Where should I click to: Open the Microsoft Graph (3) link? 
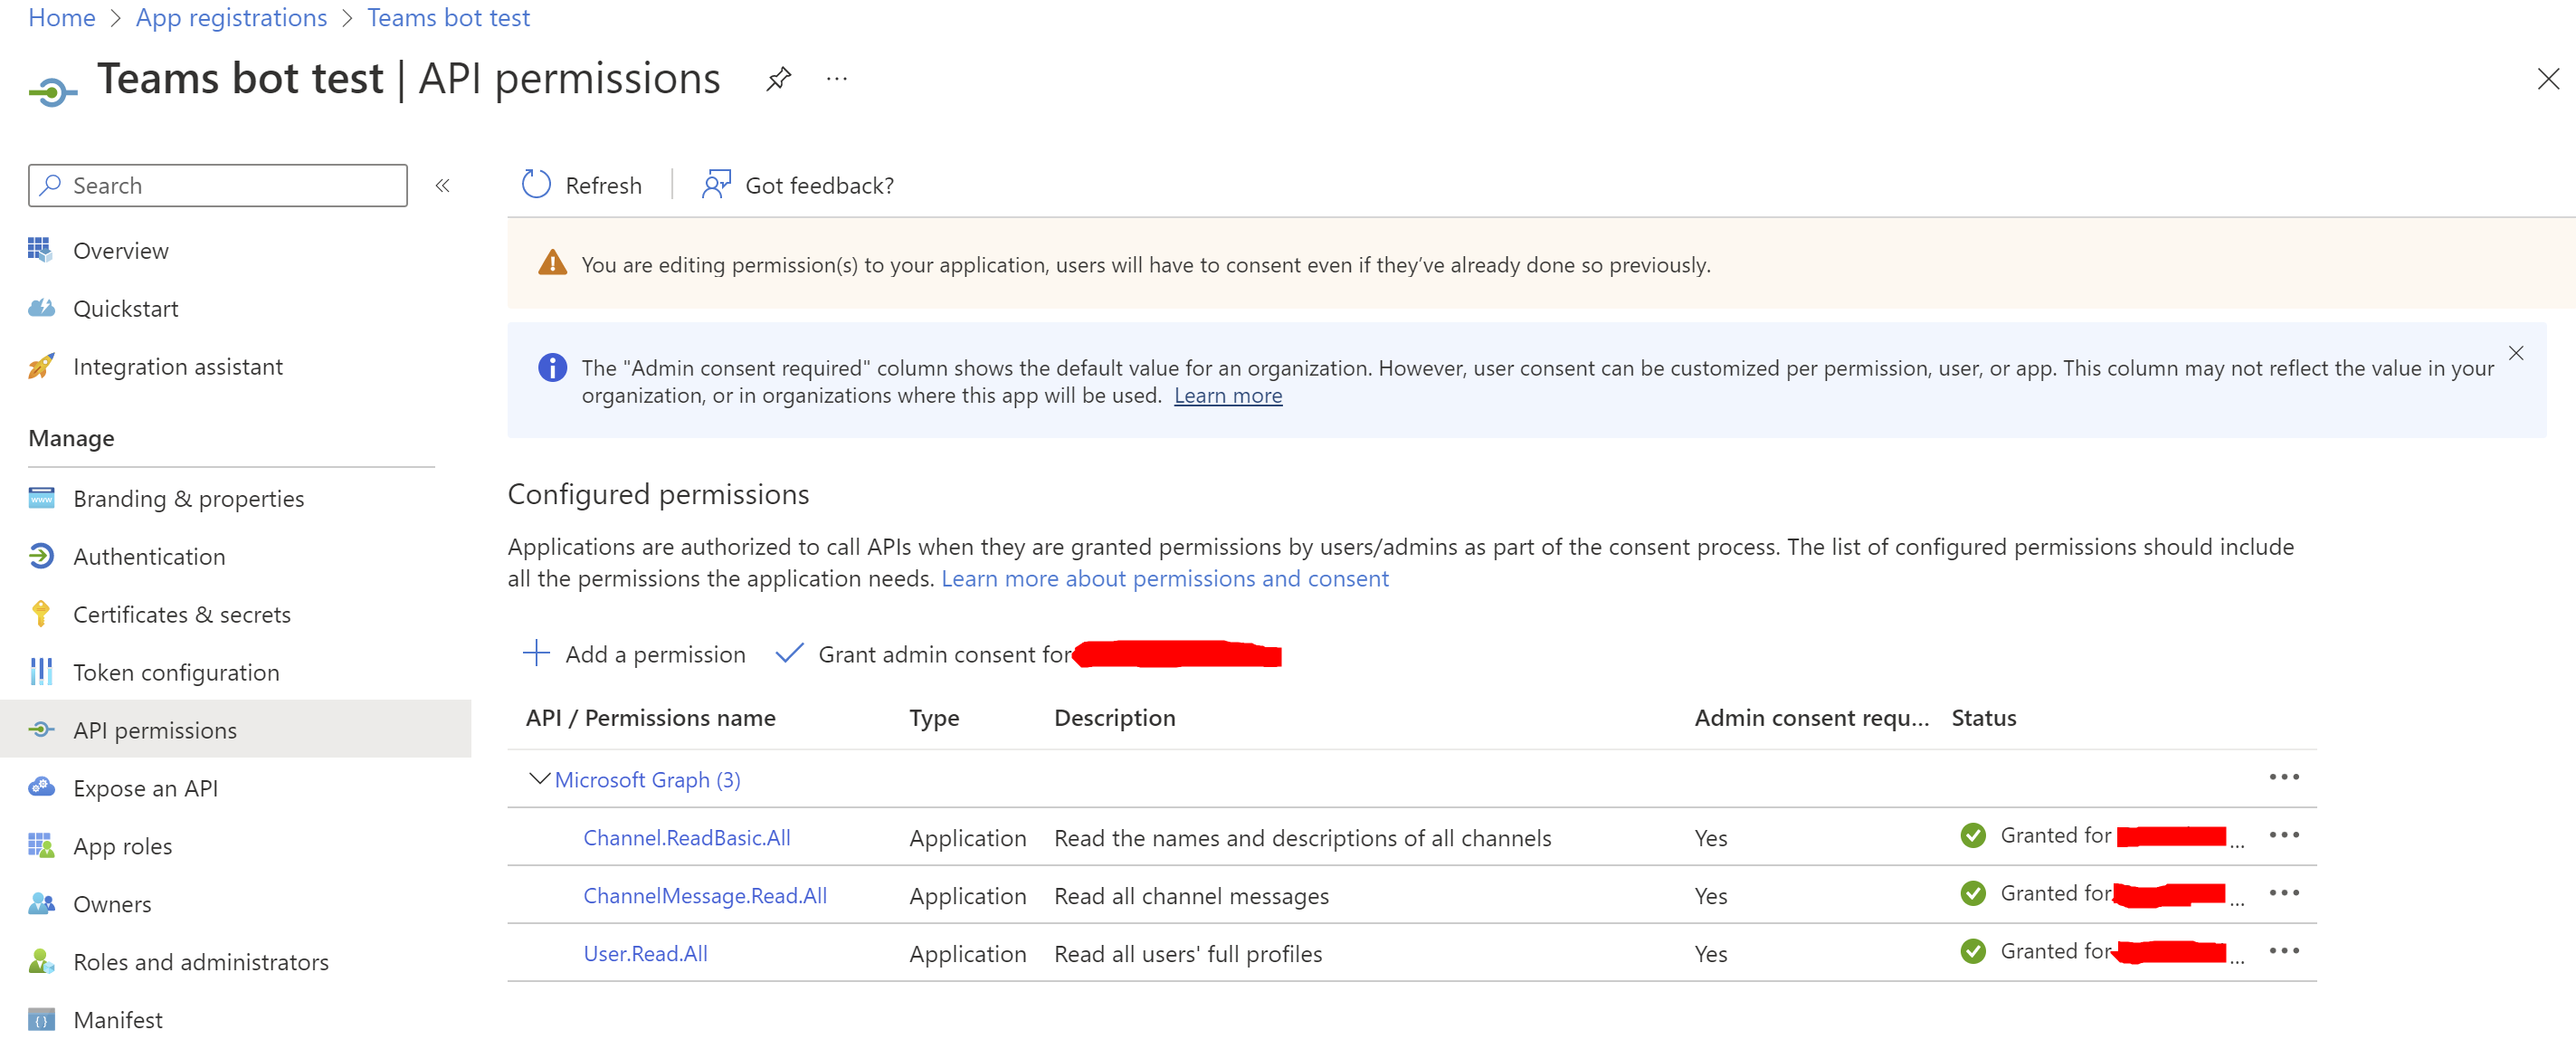[x=647, y=780]
